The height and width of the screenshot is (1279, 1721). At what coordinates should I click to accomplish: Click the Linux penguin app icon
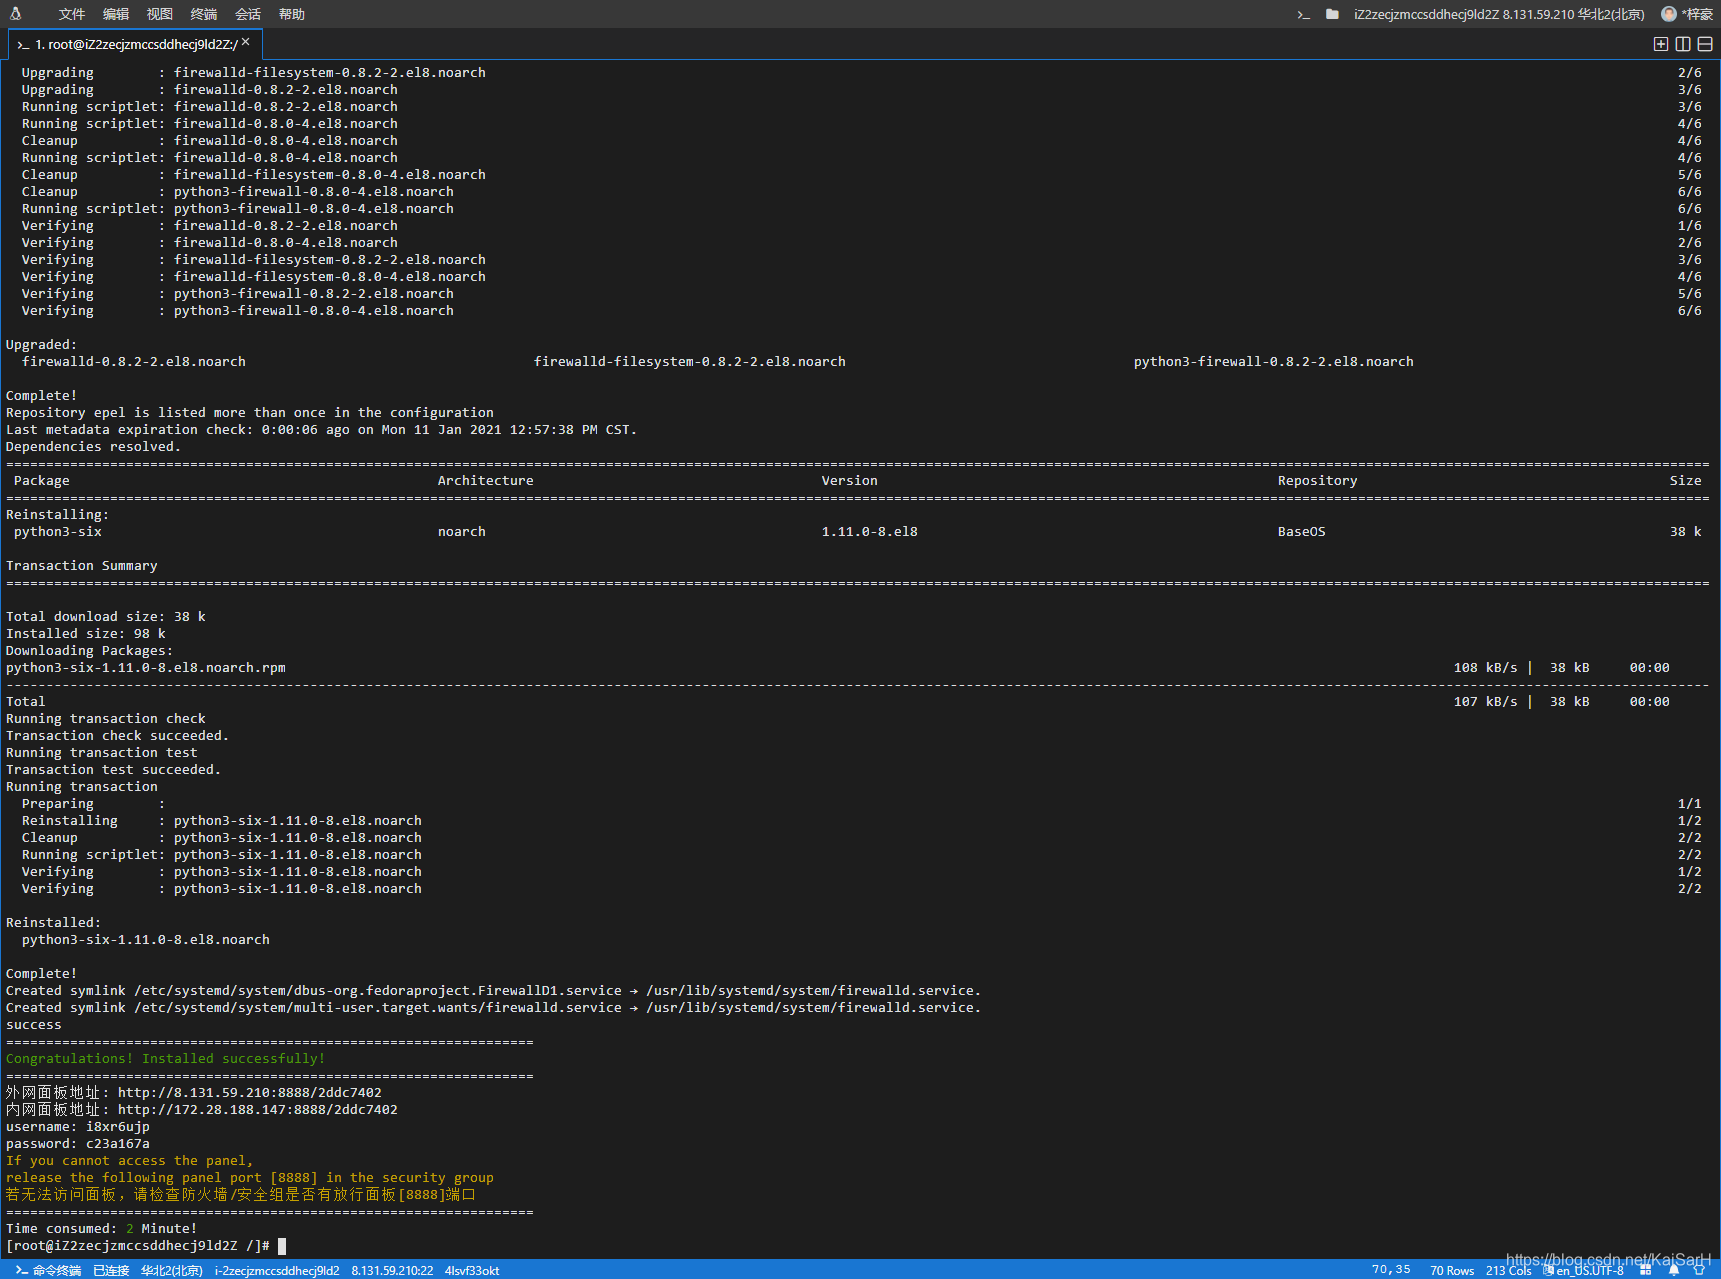point(16,14)
